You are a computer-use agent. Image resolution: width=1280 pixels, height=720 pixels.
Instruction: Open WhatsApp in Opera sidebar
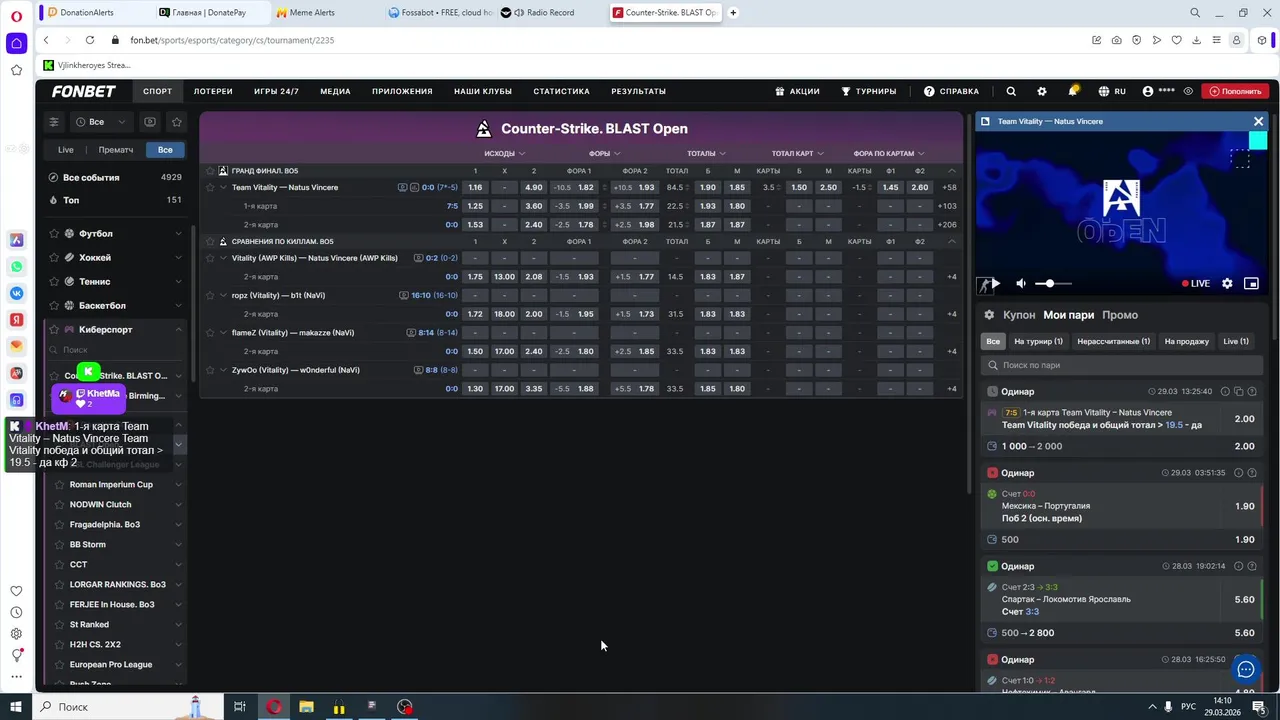tap(16, 267)
